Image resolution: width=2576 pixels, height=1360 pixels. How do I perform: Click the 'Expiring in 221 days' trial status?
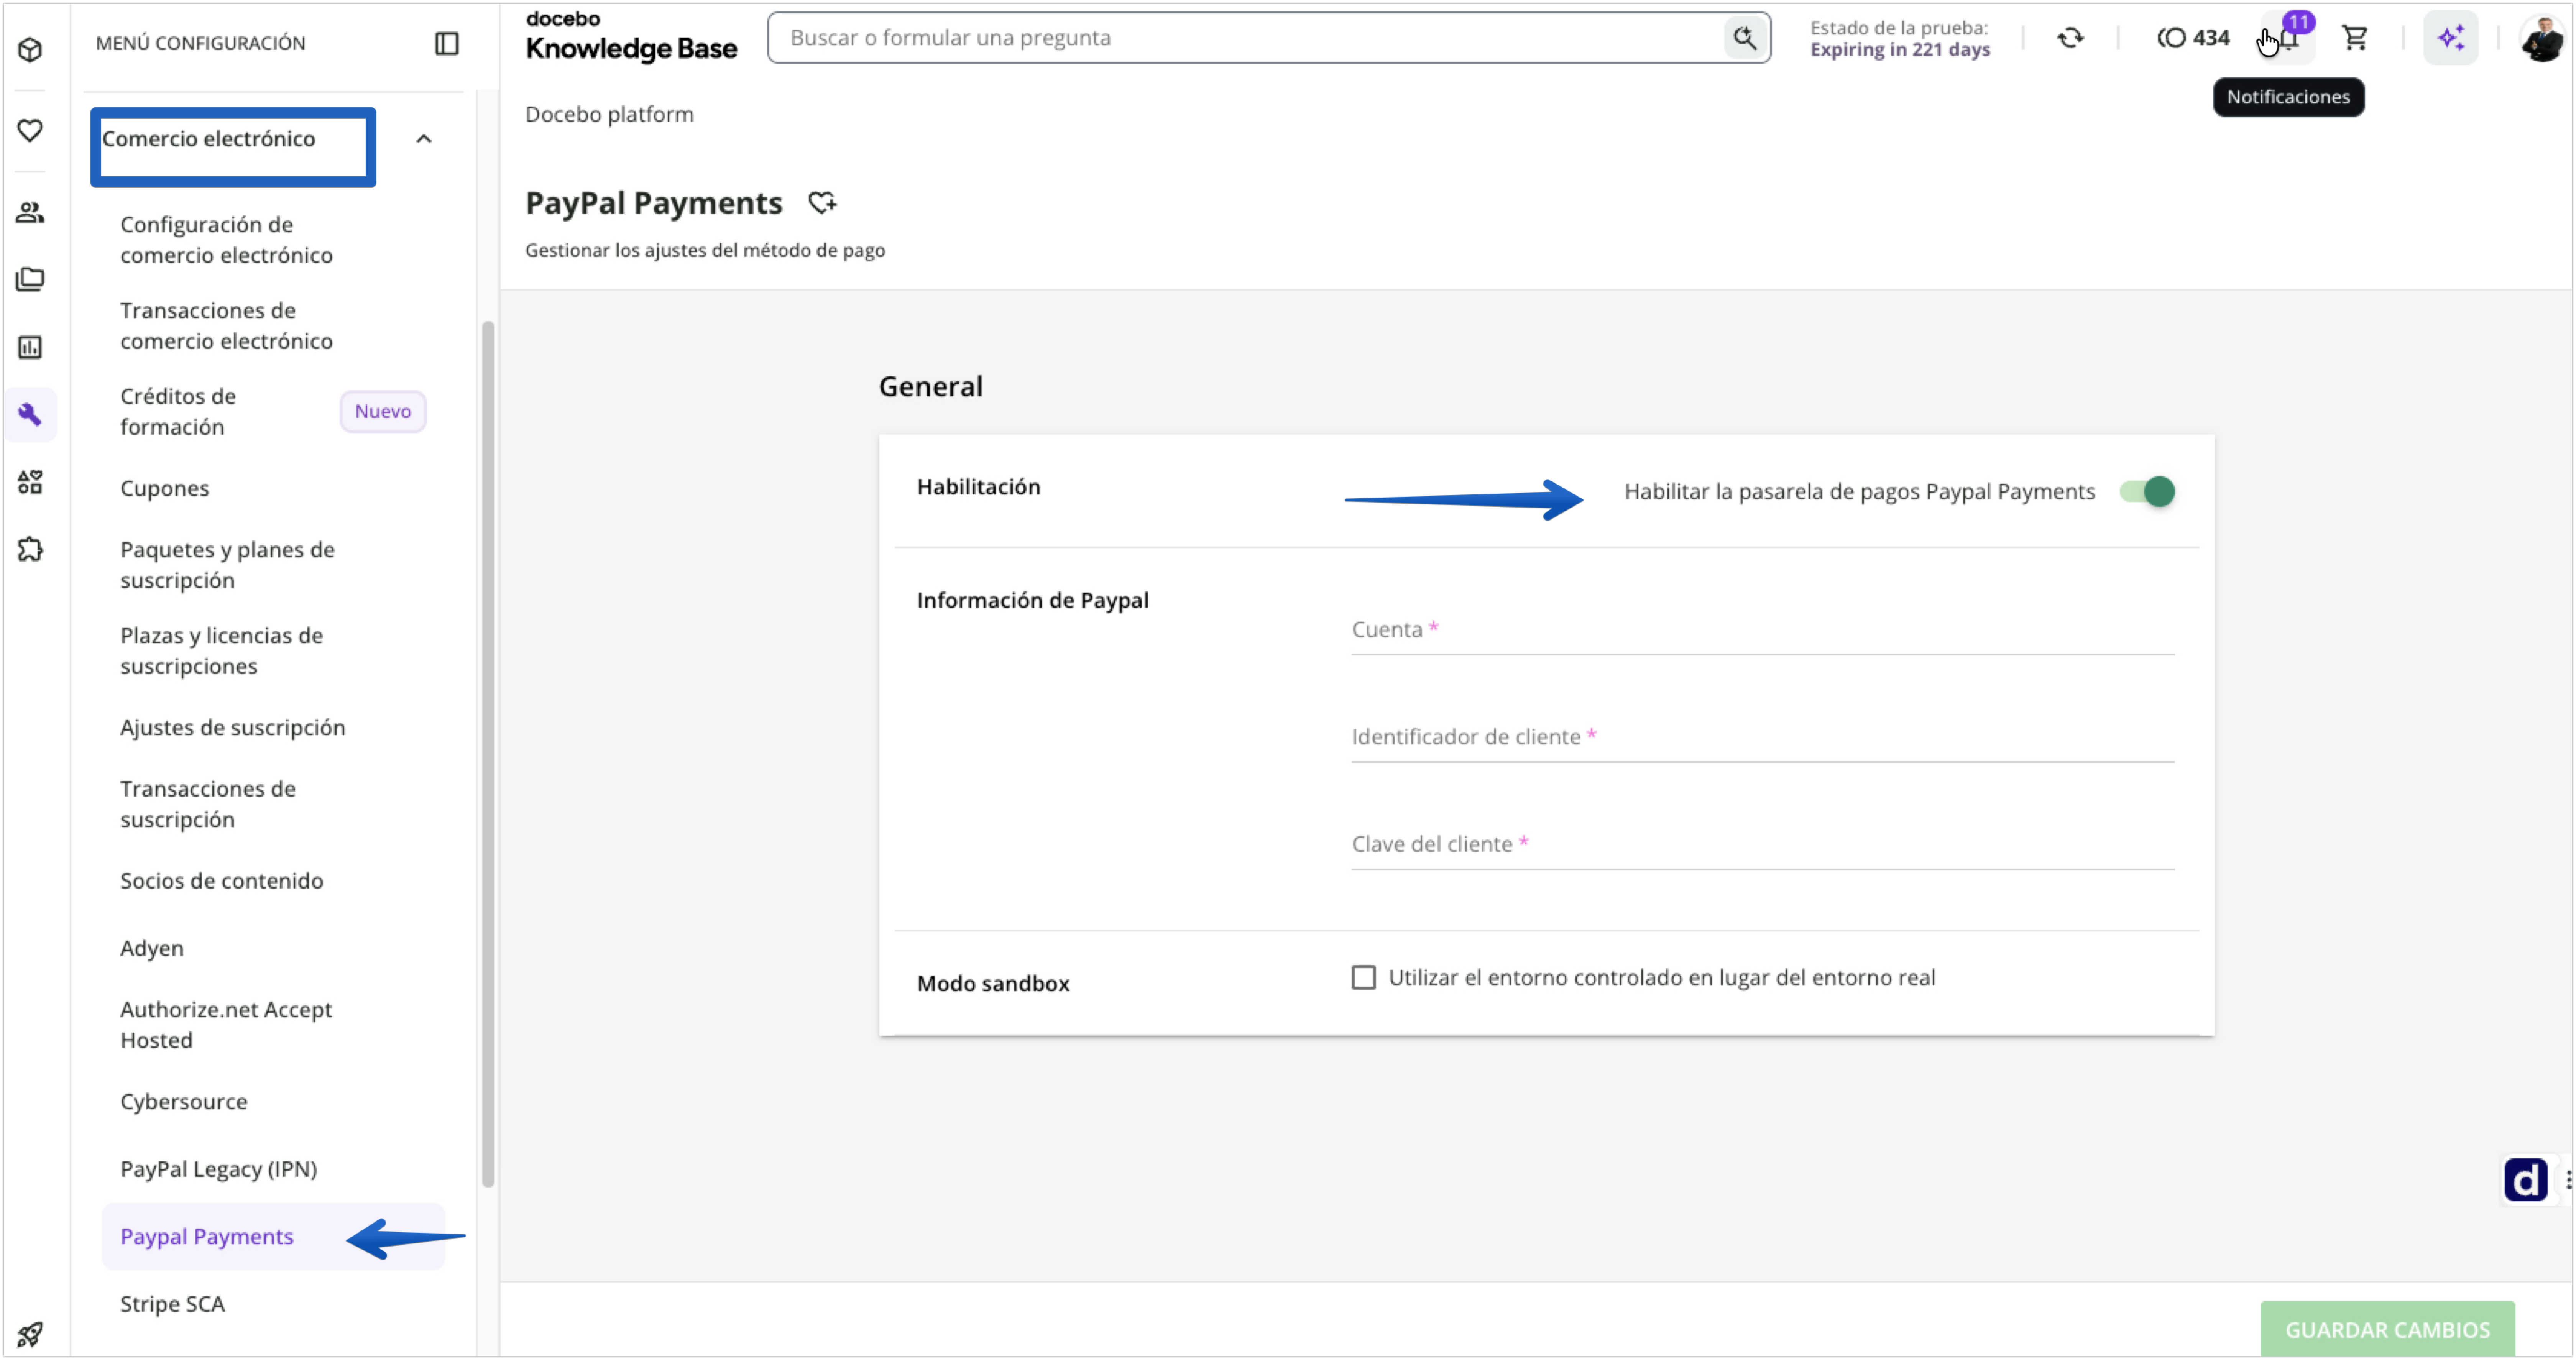tap(1900, 49)
